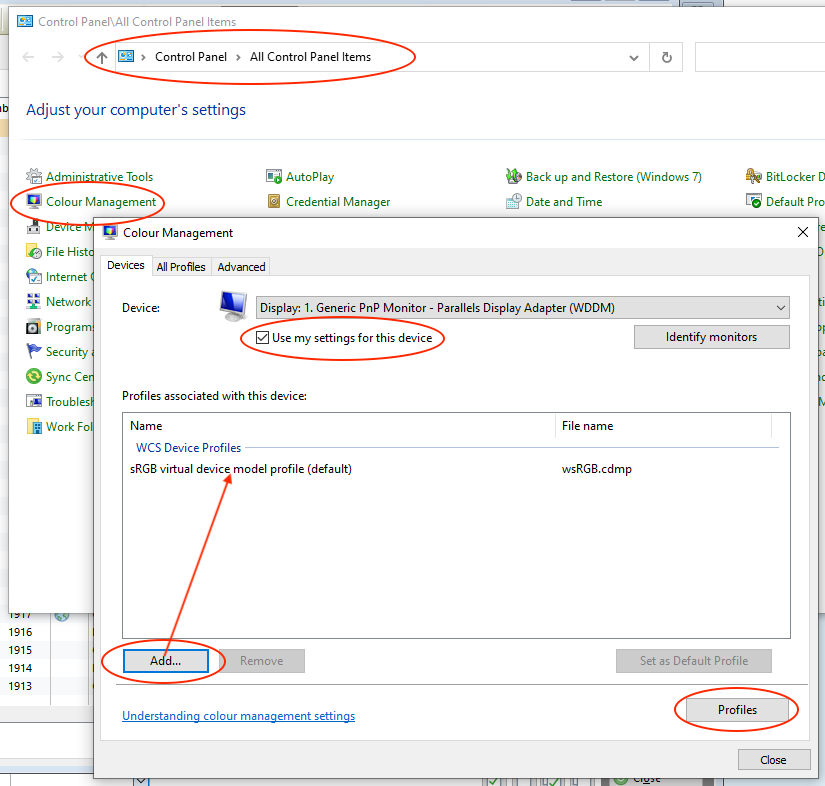Screen dimensions: 825x786
Task: Open Internet Options icon
Action: tap(34, 276)
